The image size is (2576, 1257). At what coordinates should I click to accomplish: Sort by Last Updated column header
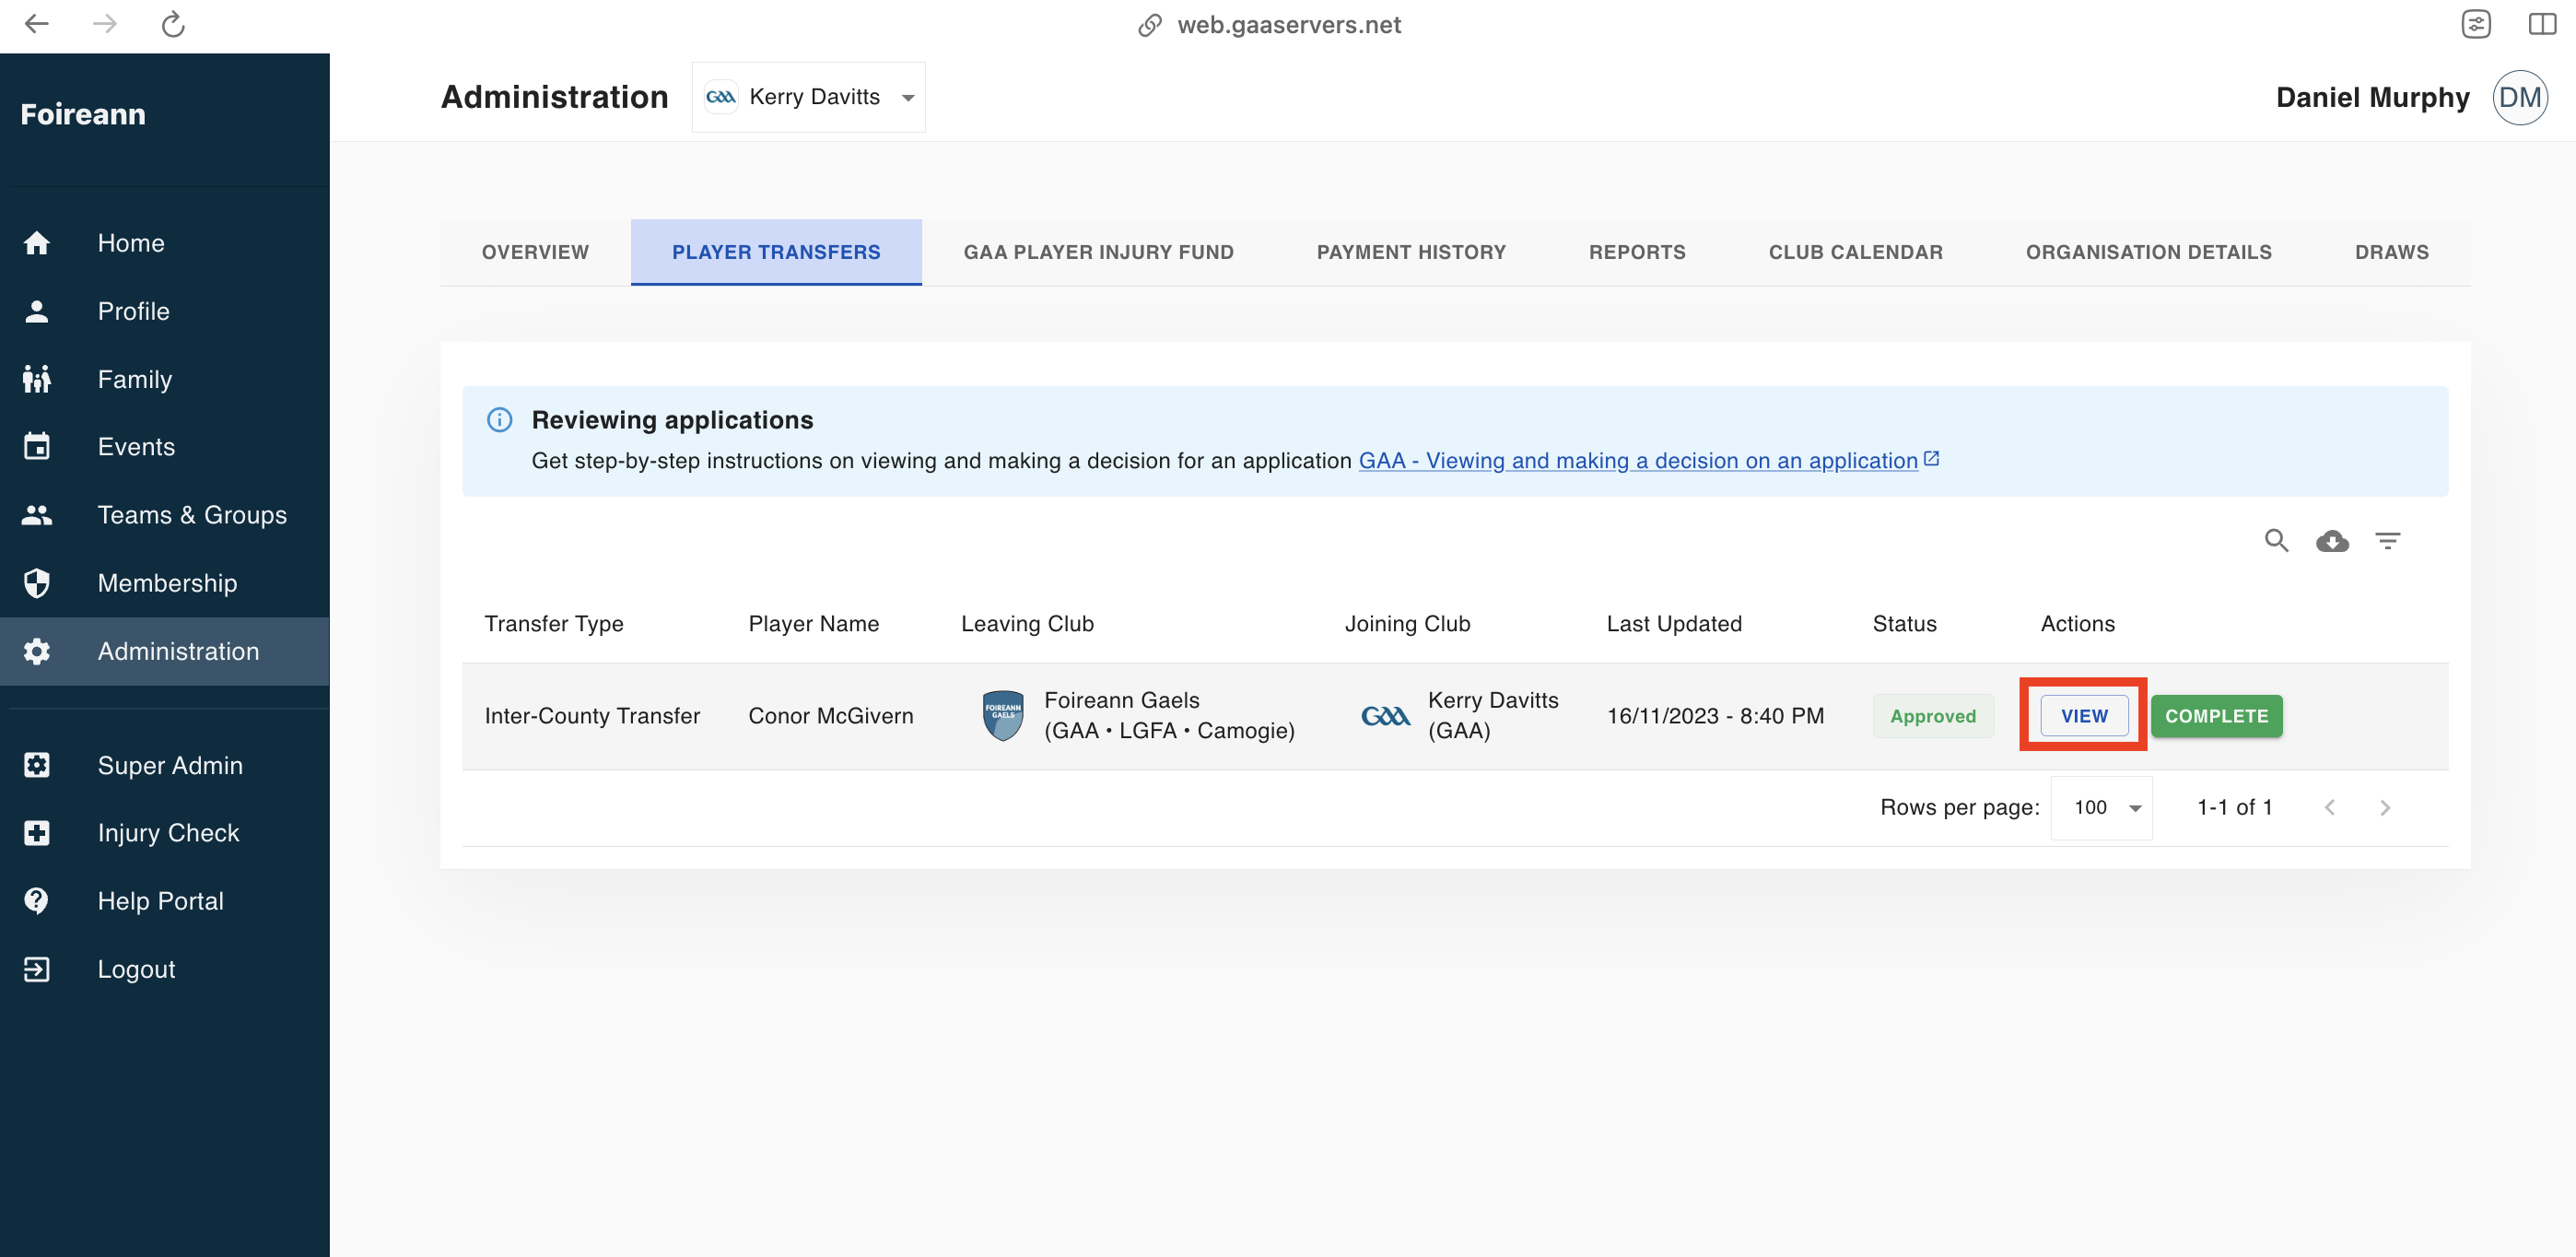pyautogui.click(x=1674, y=624)
